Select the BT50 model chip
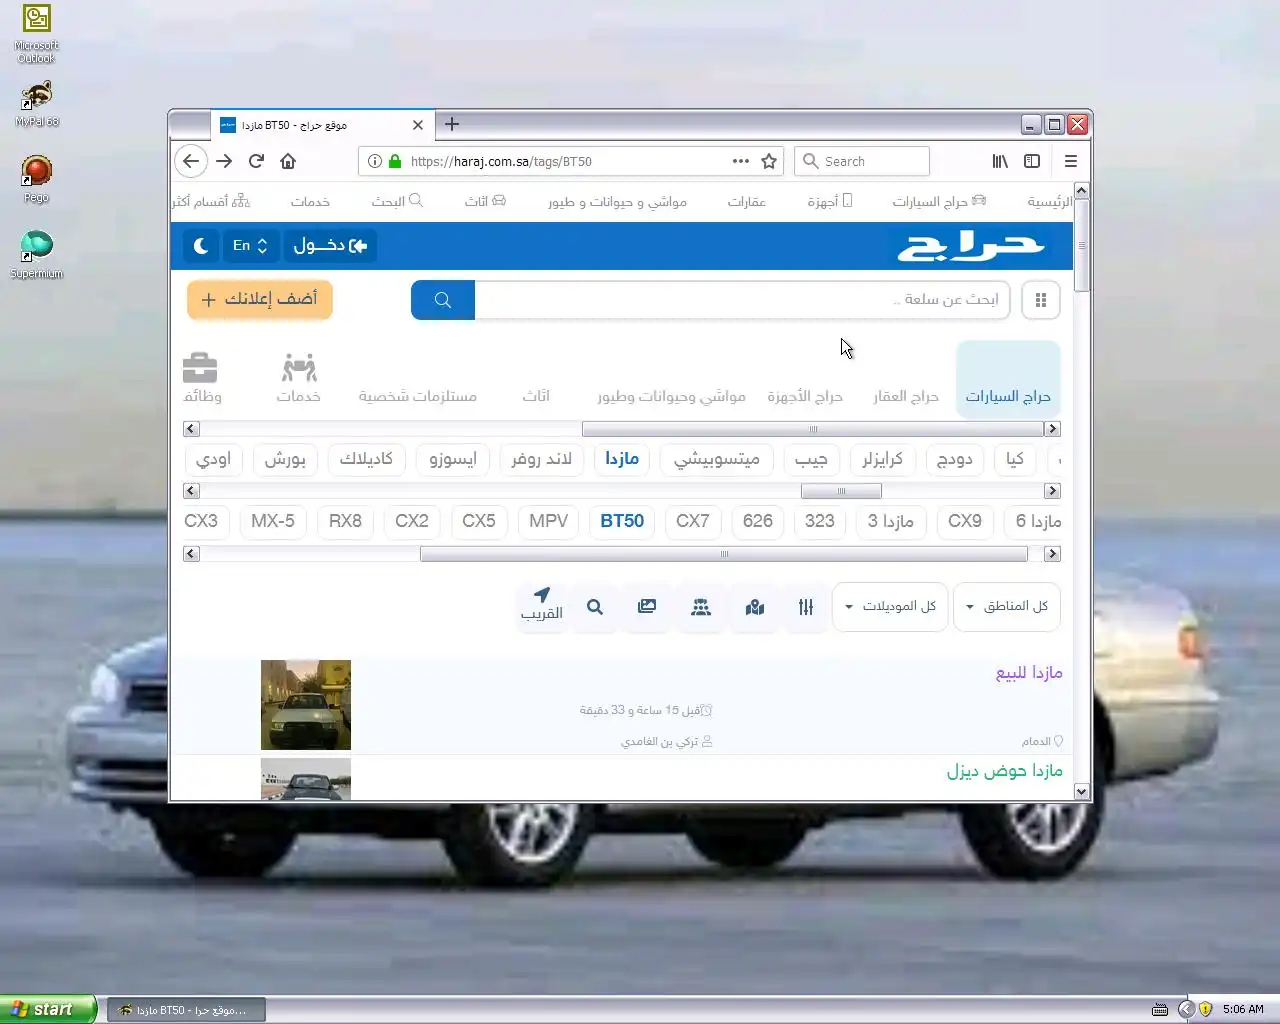 [x=622, y=521]
